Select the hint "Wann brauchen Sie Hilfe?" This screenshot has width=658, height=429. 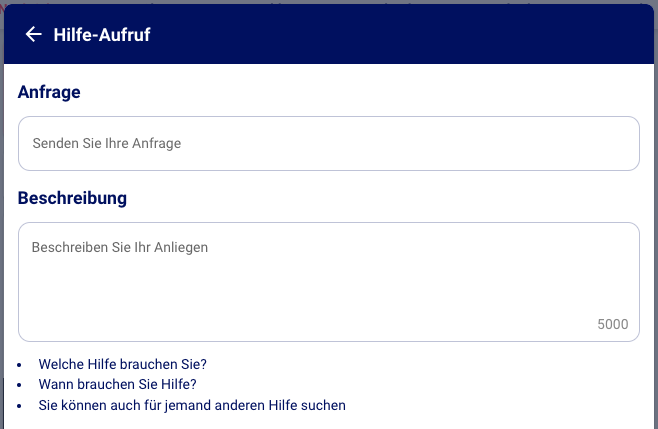[x=117, y=384]
